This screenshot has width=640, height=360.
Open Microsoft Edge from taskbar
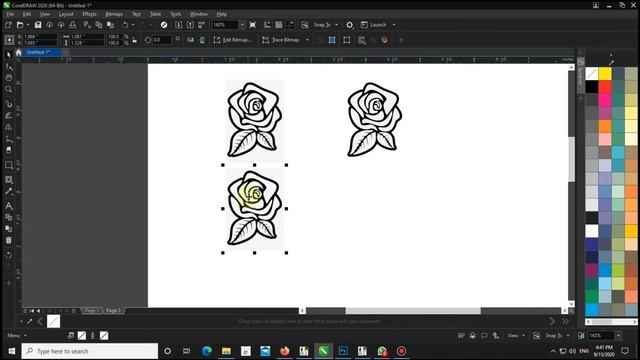207,351
